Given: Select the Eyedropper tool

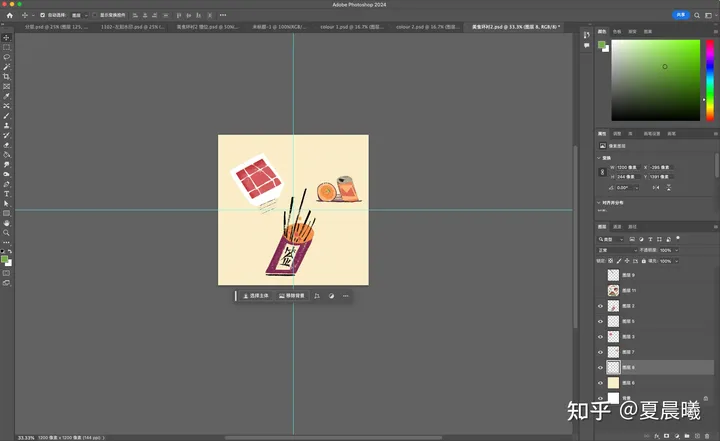Looking at the screenshot, I should pos(6,96).
